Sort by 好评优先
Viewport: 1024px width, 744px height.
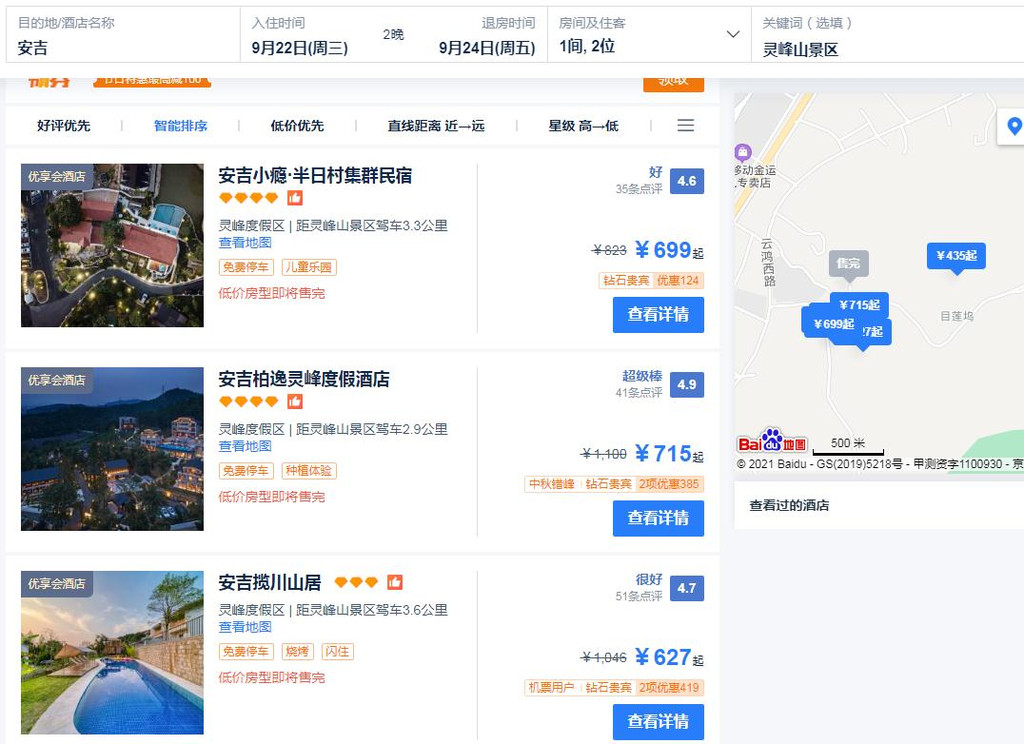[x=63, y=125]
